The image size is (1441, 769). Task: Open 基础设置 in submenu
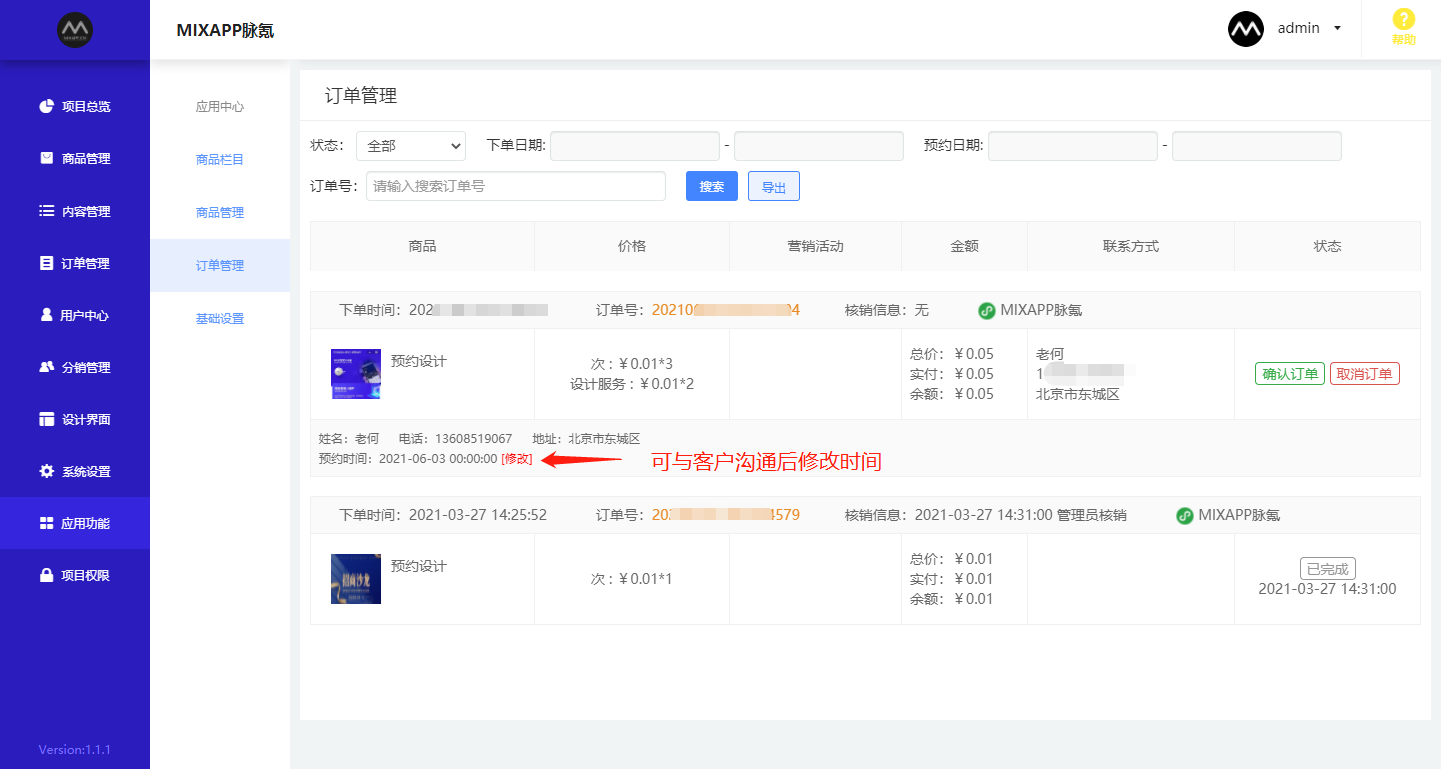click(220, 319)
